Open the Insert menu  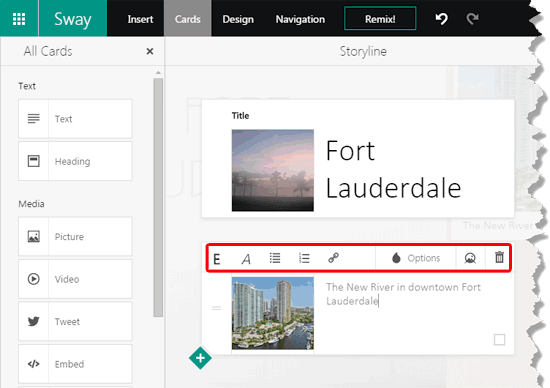tap(140, 19)
